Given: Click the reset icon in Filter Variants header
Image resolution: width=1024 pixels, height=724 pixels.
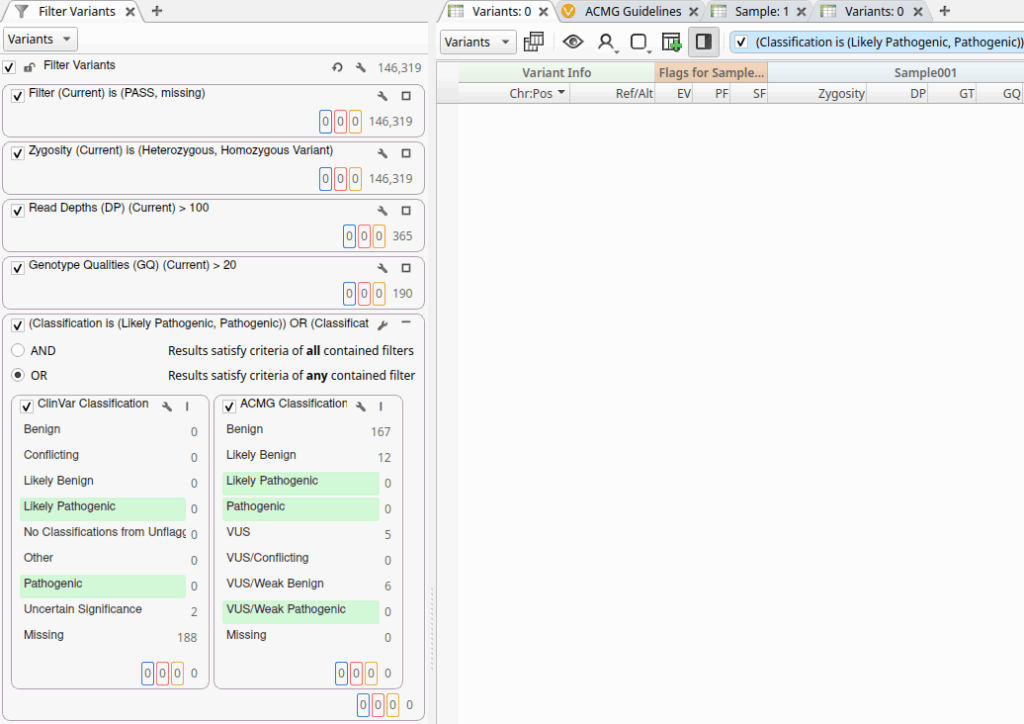Looking at the screenshot, I should pos(338,68).
